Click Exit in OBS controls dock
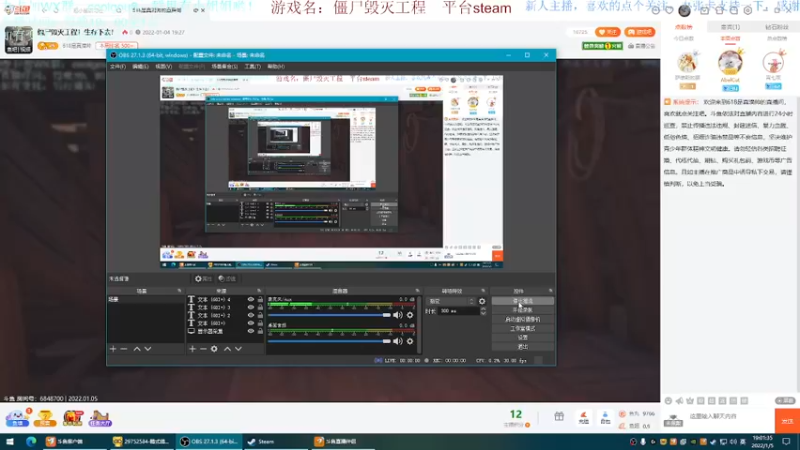The image size is (800, 450). point(522,347)
